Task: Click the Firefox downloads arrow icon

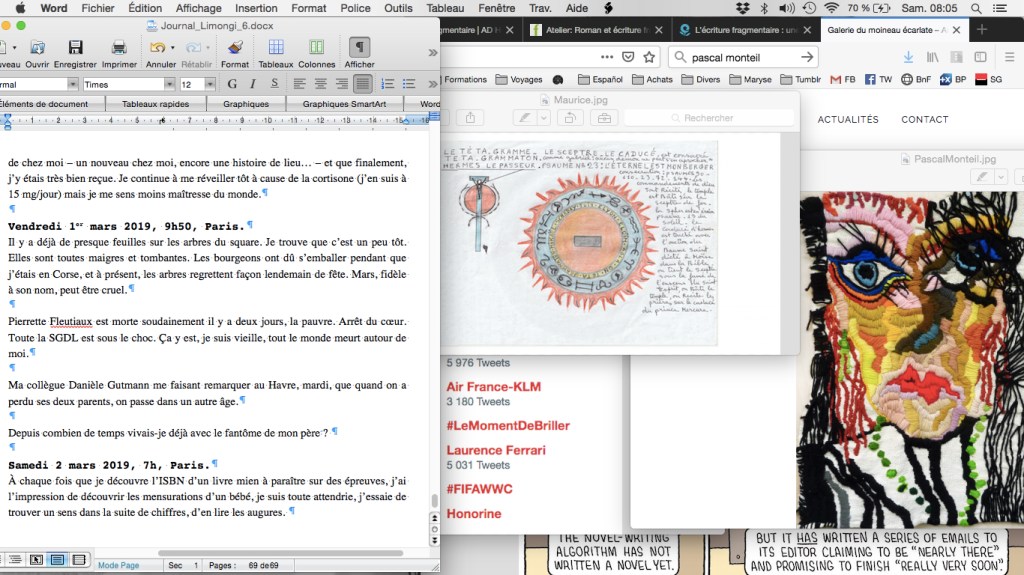Action: 908,57
